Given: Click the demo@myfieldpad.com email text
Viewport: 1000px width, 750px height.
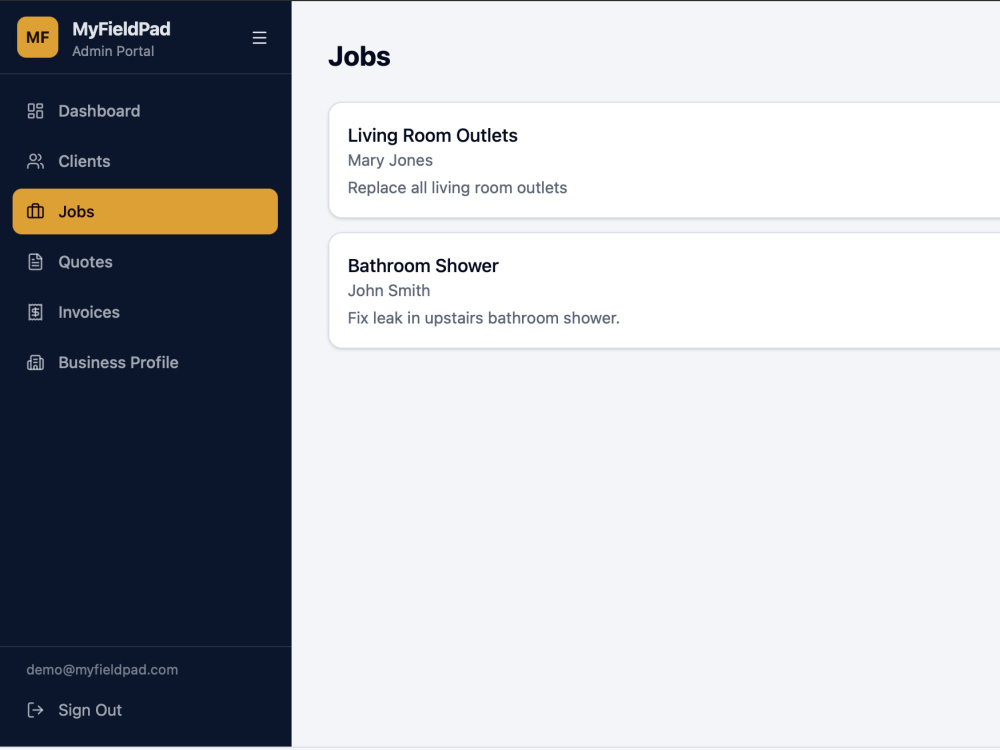Looking at the screenshot, I should tap(102, 670).
